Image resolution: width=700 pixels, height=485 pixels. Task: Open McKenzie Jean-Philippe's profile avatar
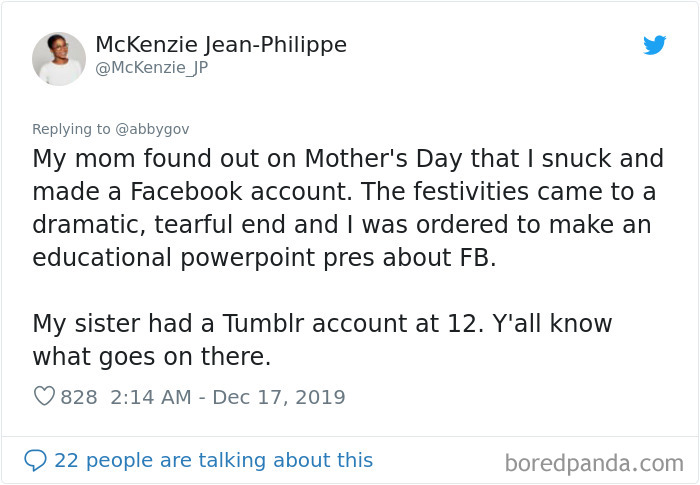(59, 58)
